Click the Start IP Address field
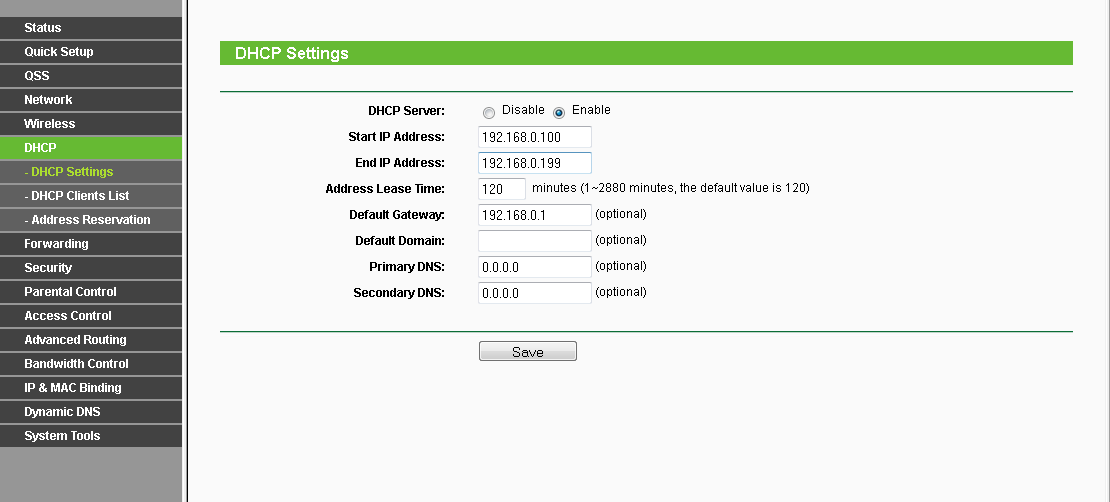The width and height of the screenshot is (1110, 502). (x=535, y=137)
